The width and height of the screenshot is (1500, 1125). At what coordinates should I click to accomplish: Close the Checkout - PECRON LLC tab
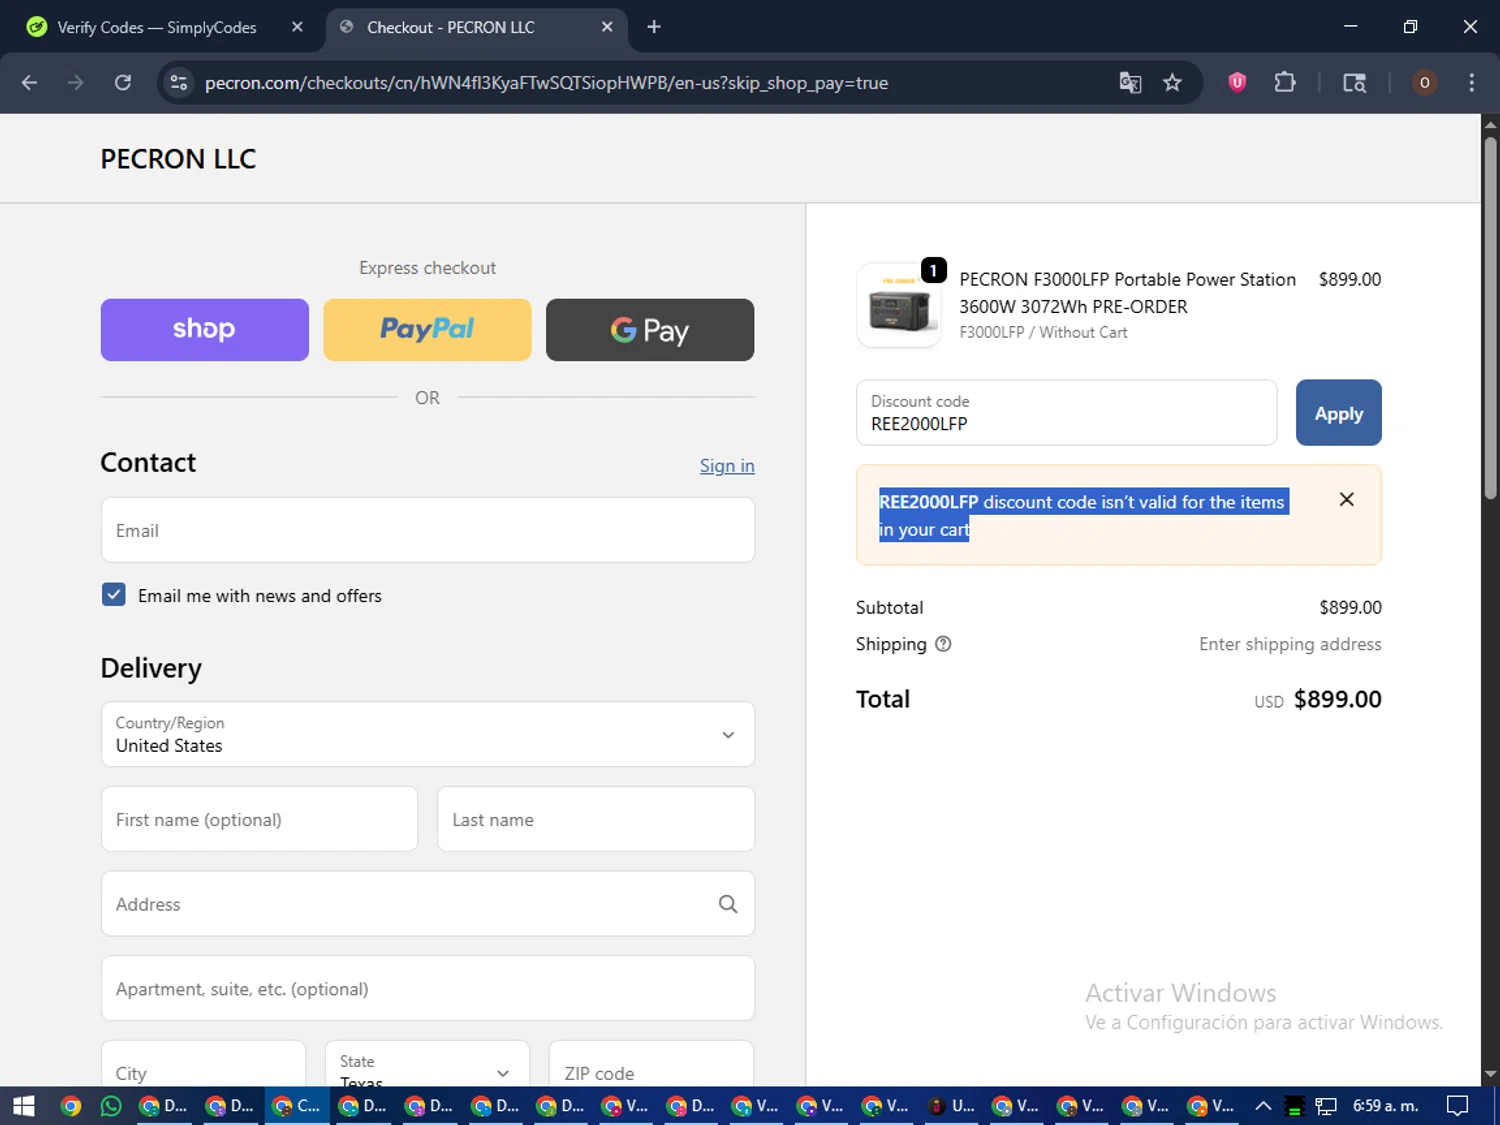point(607,27)
